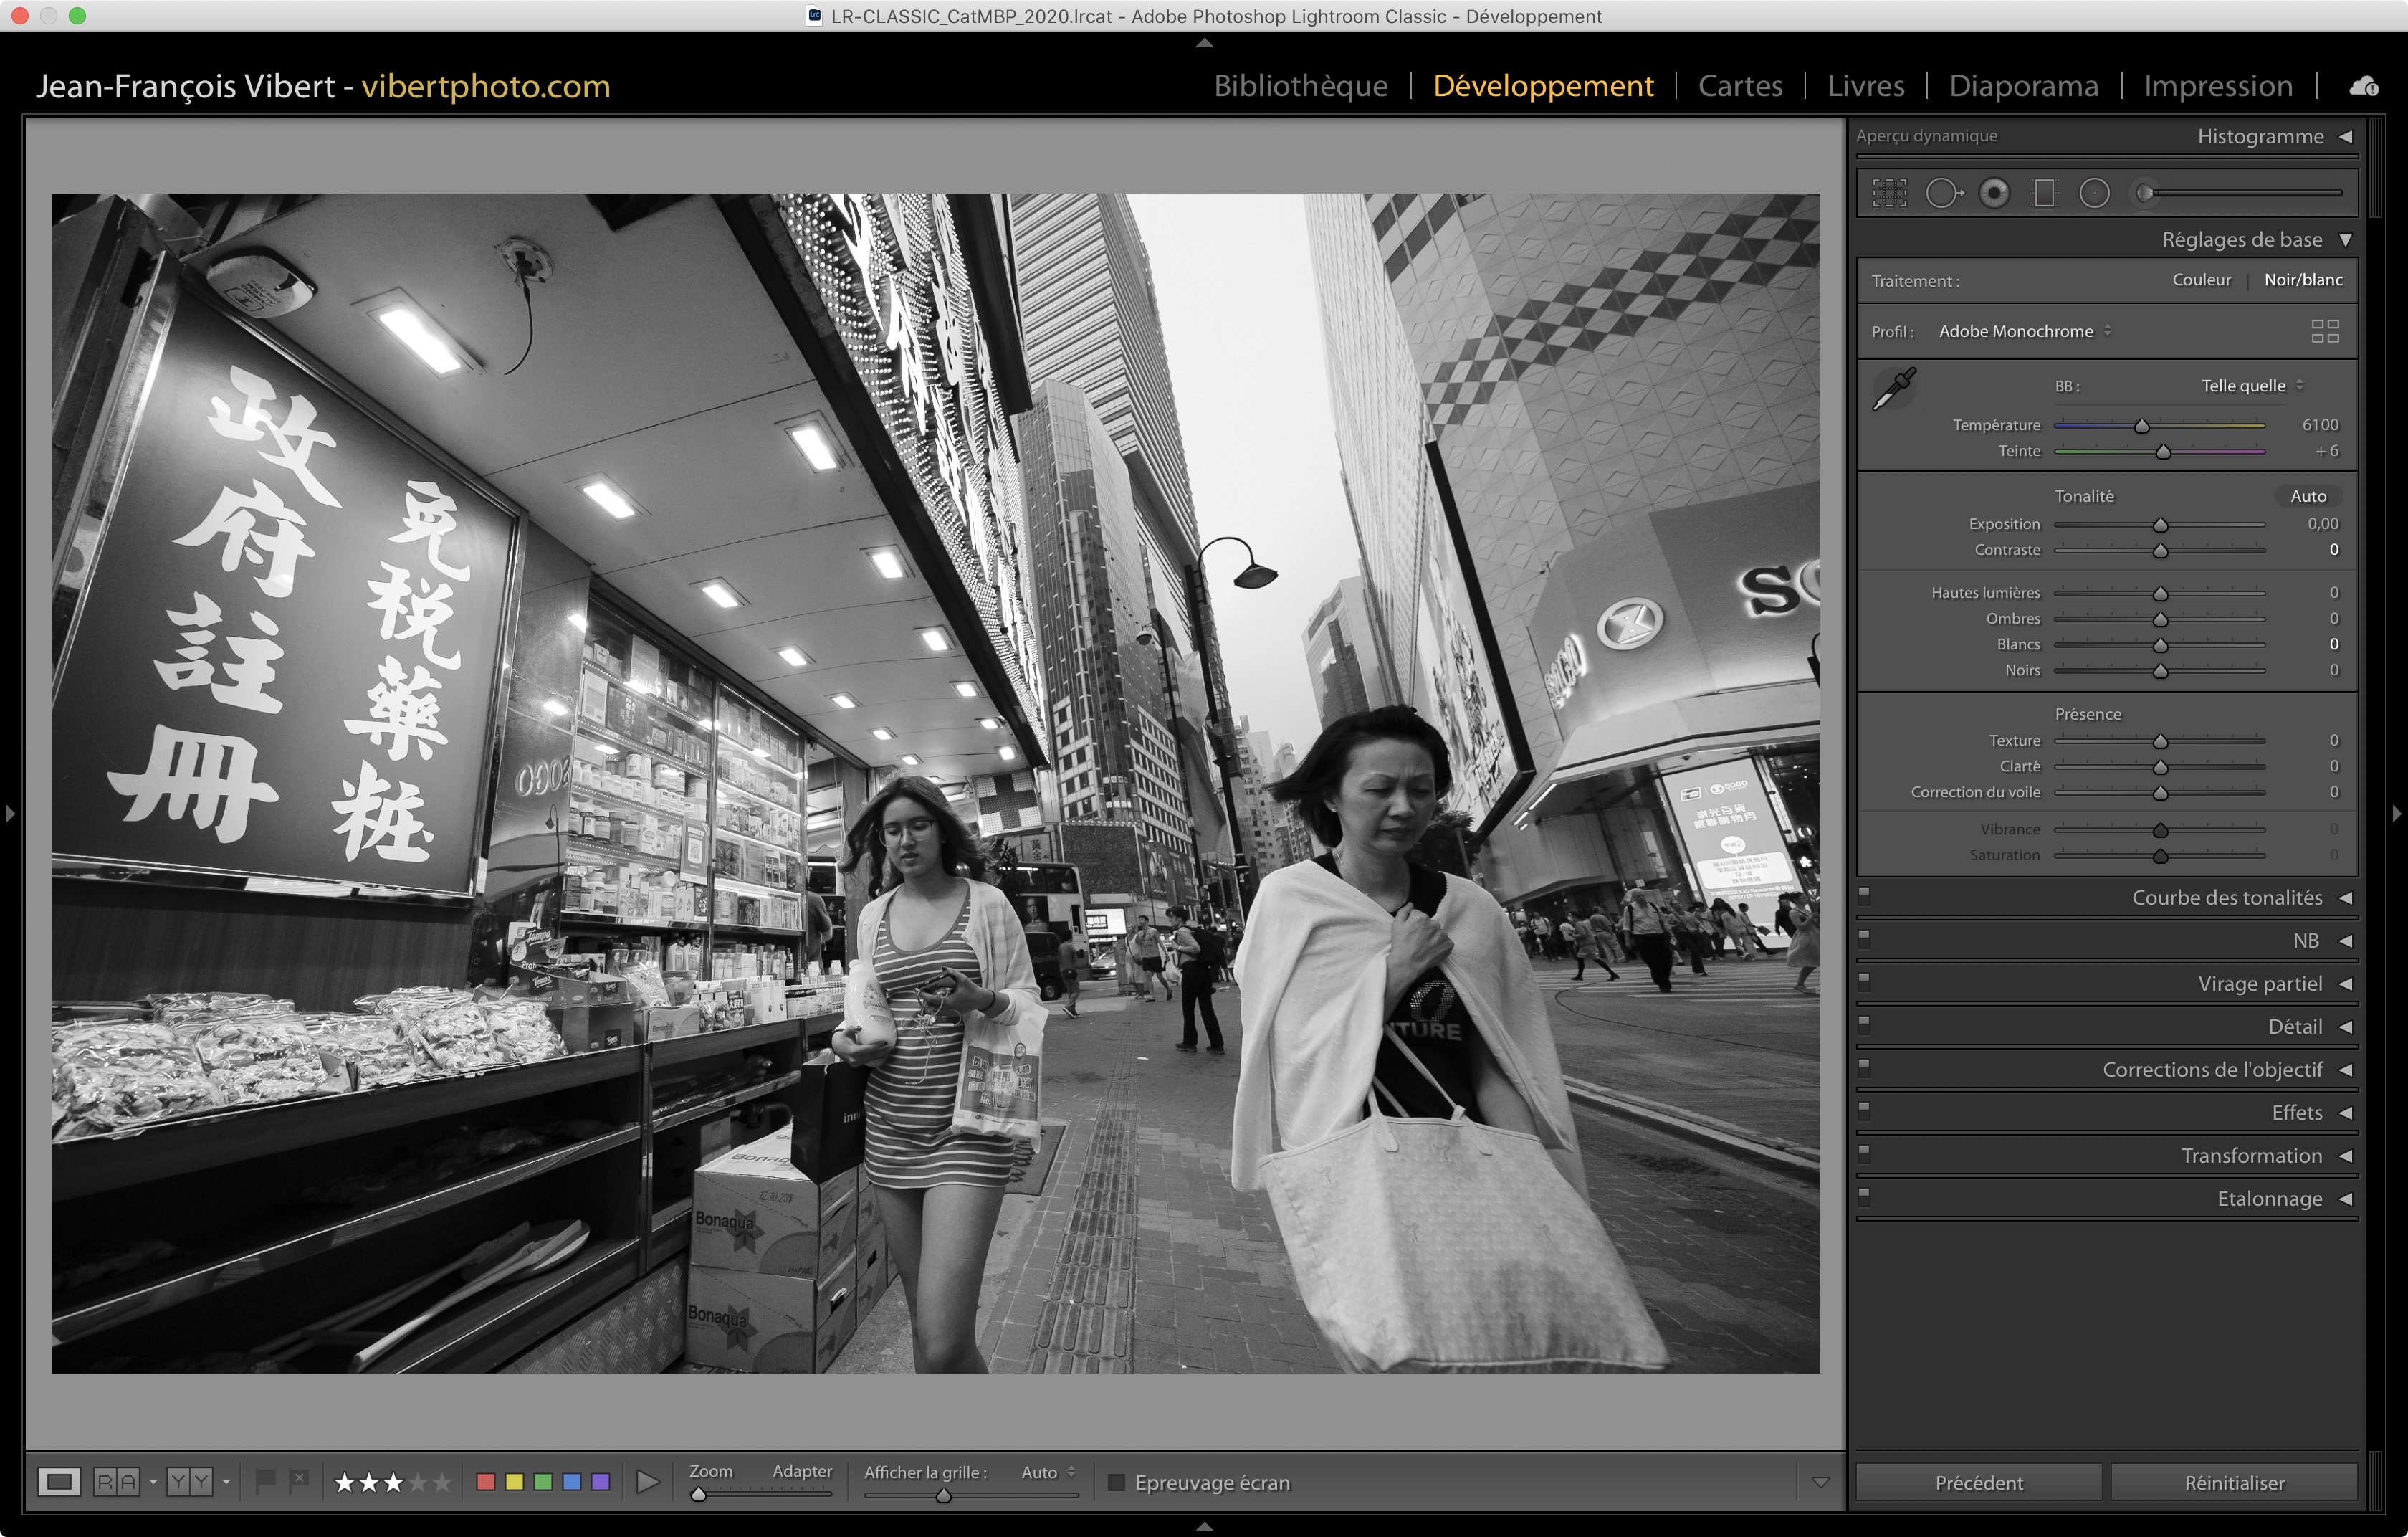Choose the Radial Filter tool

[x=2094, y=192]
